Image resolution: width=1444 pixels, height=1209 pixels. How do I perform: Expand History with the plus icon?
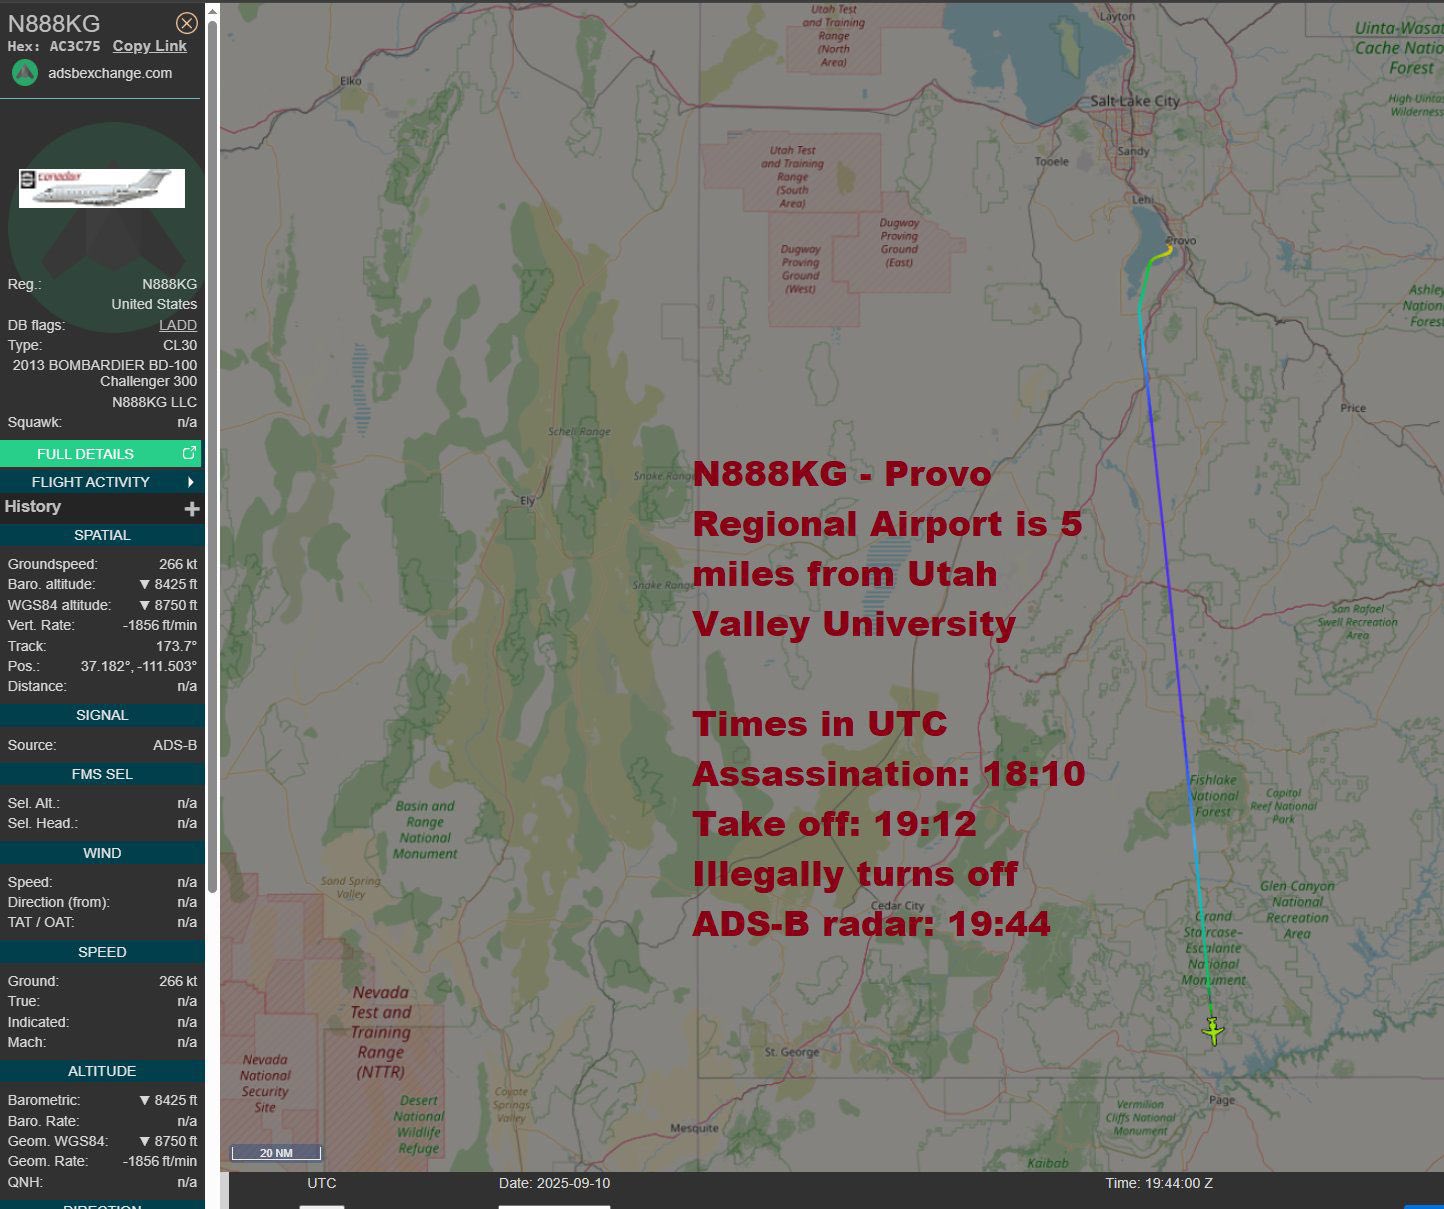pos(192,508)
